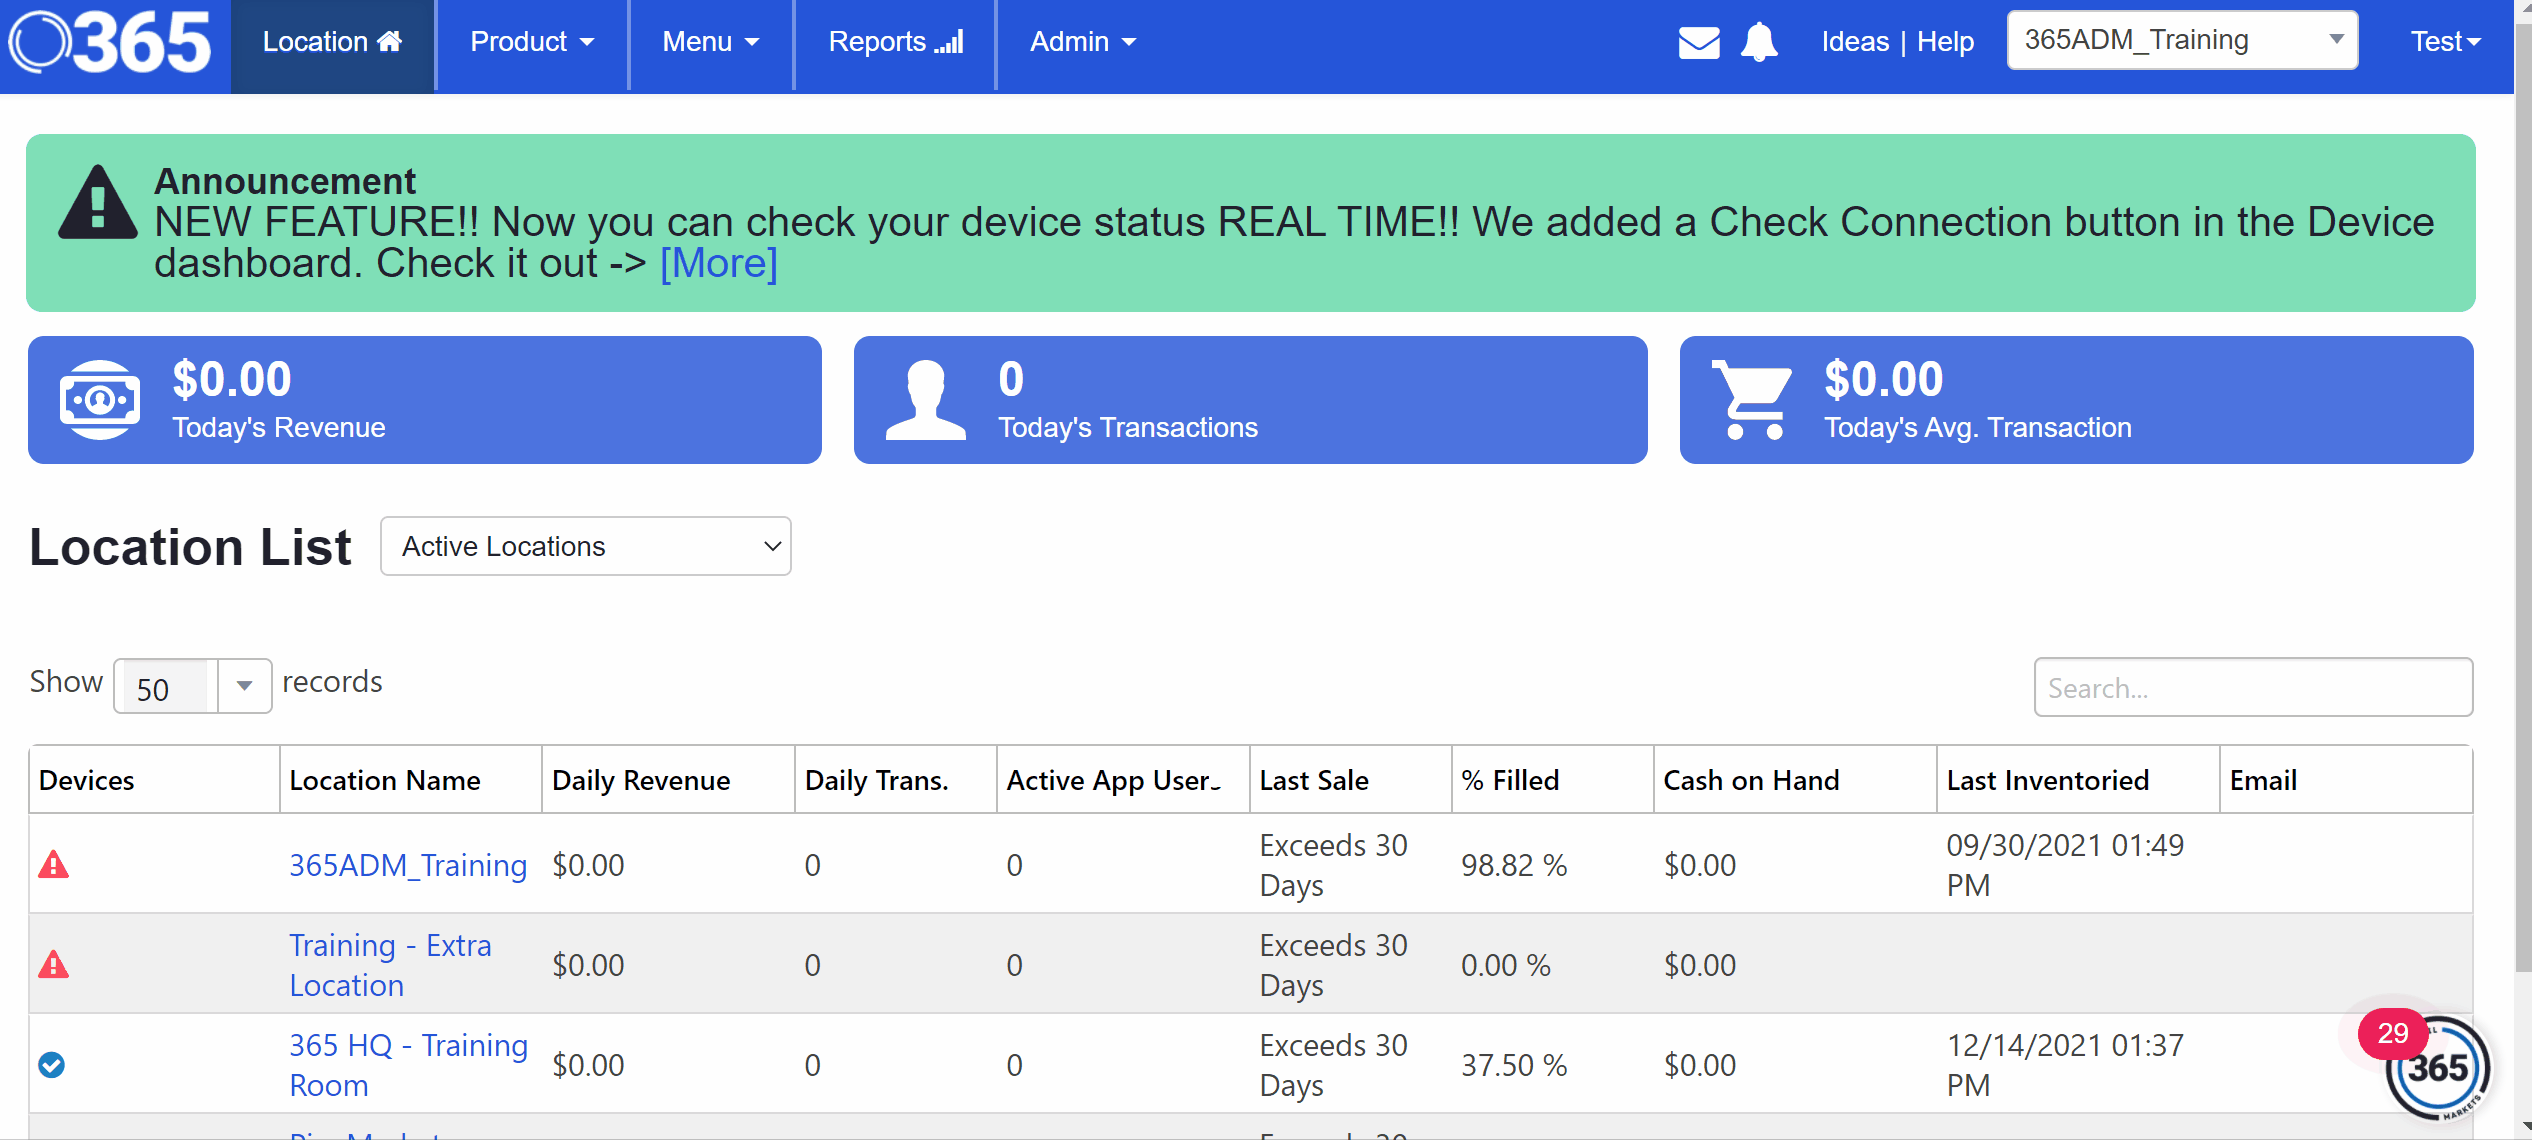Sort by % Filled column header
2532x1140 pixels.
pos(1552,780)
